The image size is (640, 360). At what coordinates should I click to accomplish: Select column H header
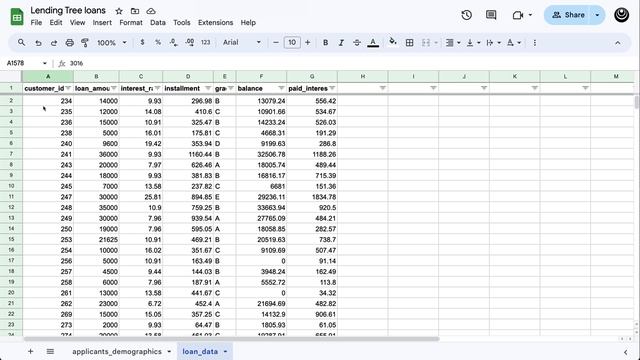[x=362, y=76]
